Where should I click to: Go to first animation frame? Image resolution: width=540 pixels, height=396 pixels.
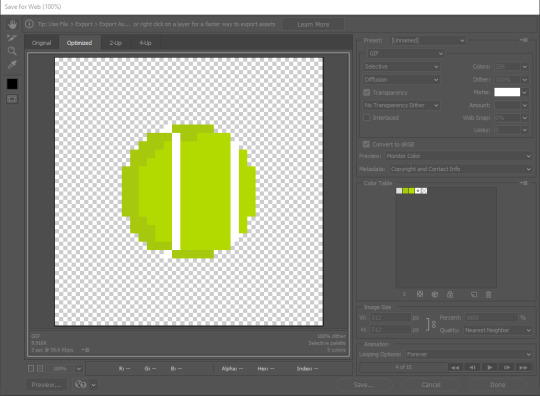click(455, 367)
